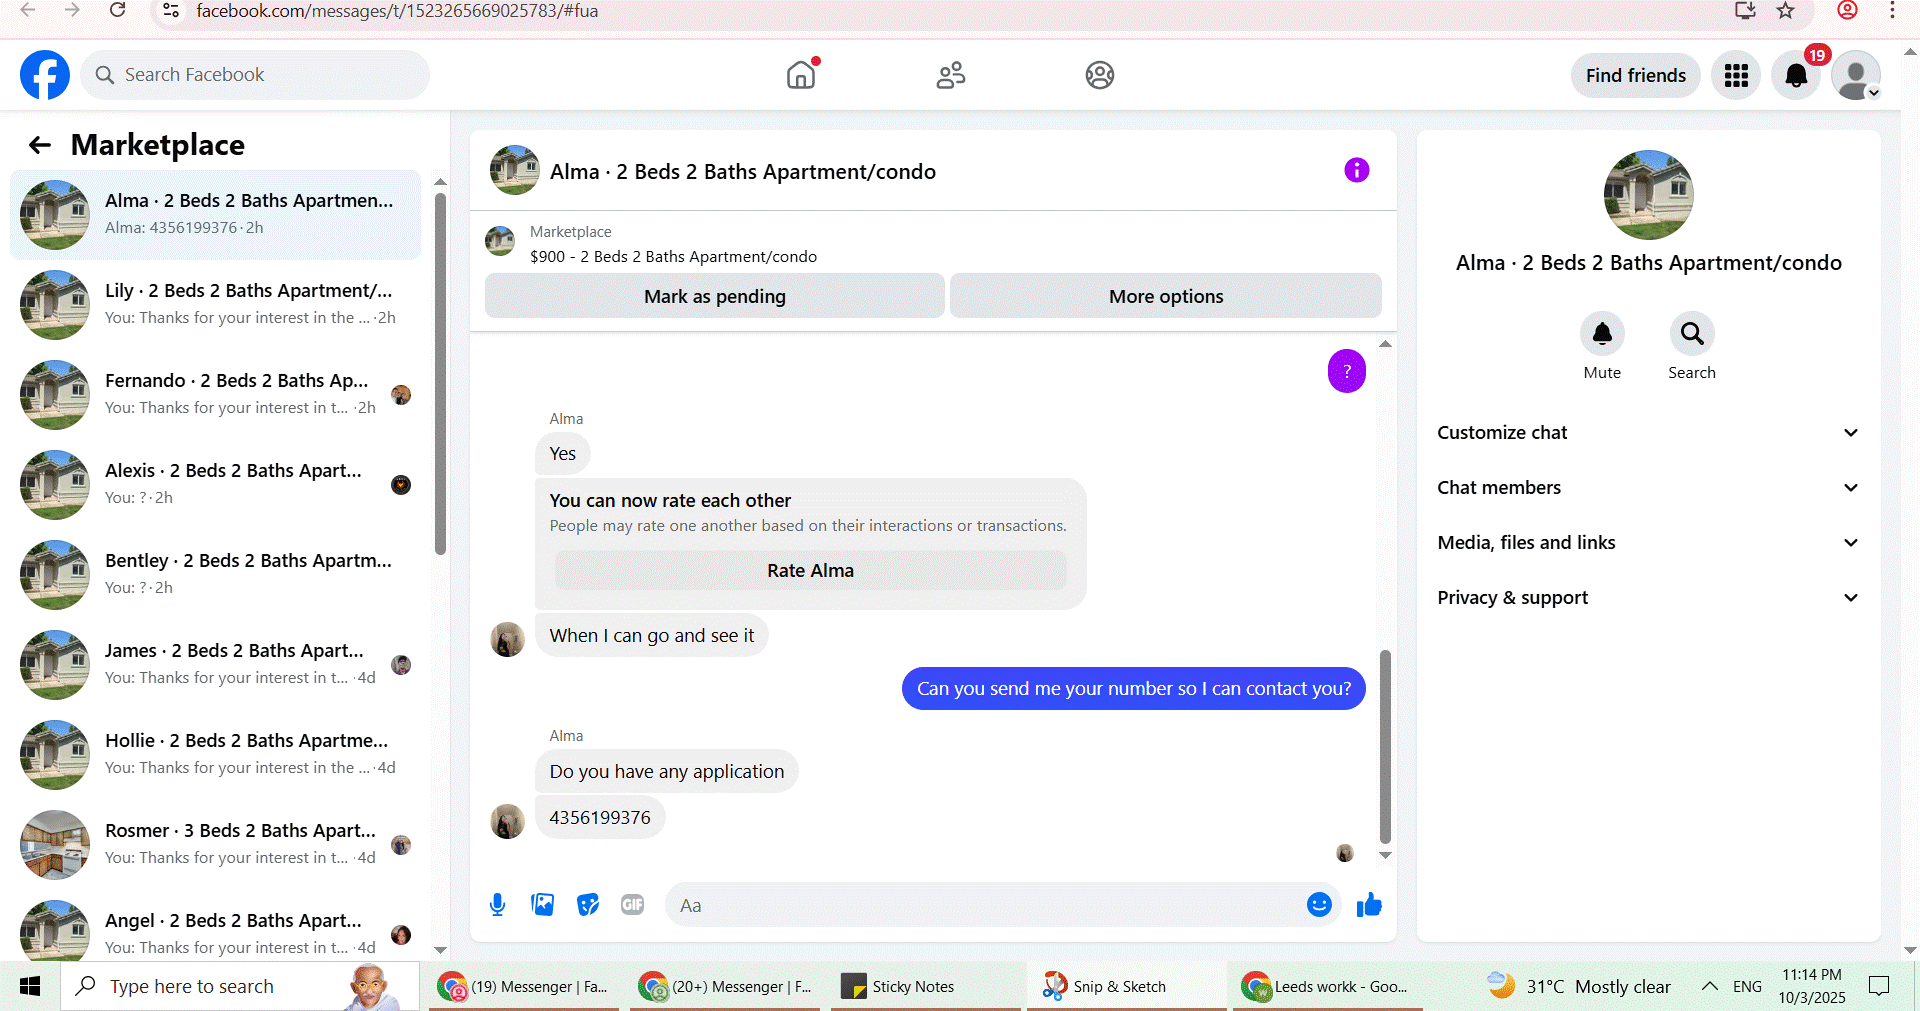The height and width of the screenshot is (1011, 1920).
Task: Open the Facebook menu grid icon
Action: 1736,75
